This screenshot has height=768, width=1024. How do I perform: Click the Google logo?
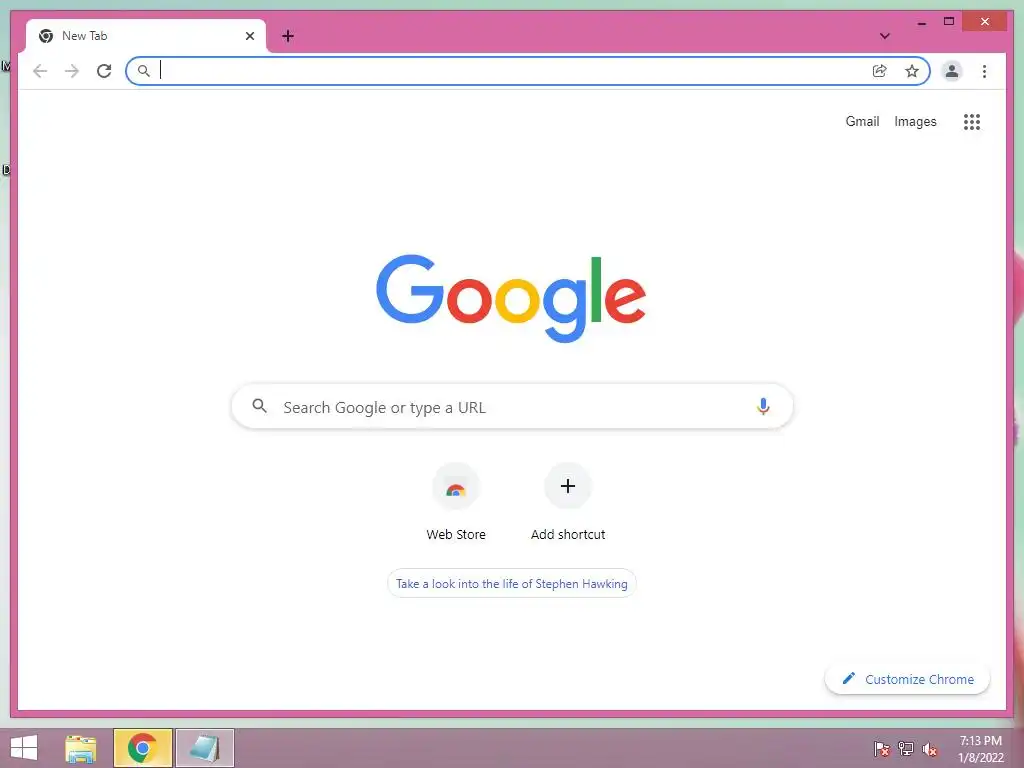511,298
